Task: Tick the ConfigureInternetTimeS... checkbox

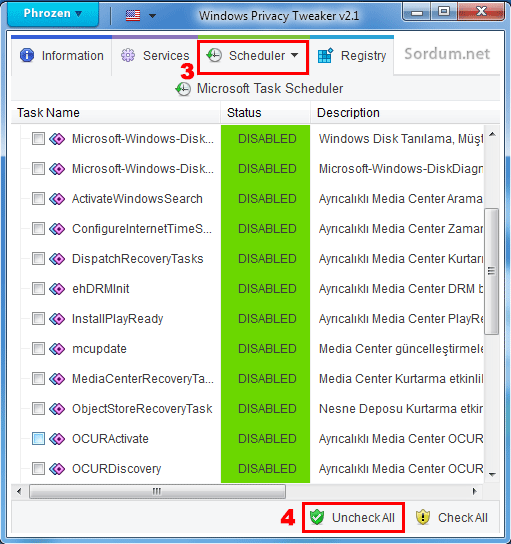Action: tap(38, 229)
